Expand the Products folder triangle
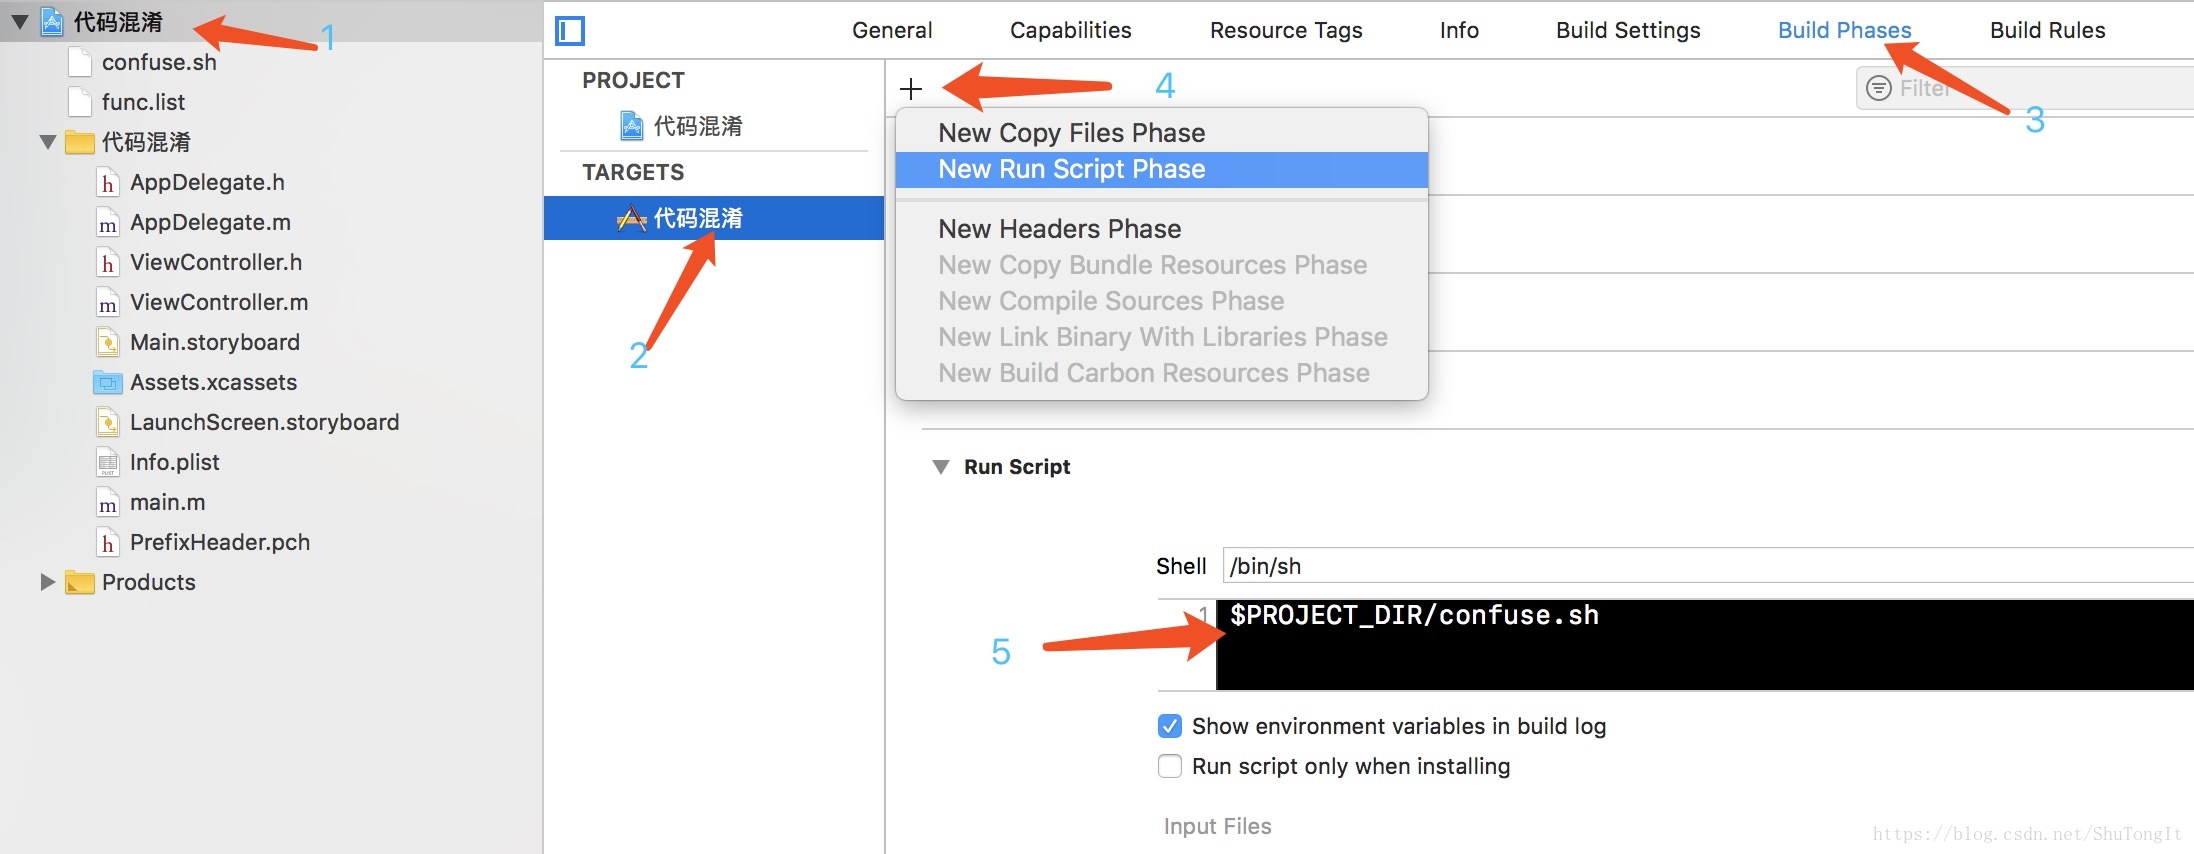Image resolution: width=2194 pixels, height=854 pixels. 47,582
